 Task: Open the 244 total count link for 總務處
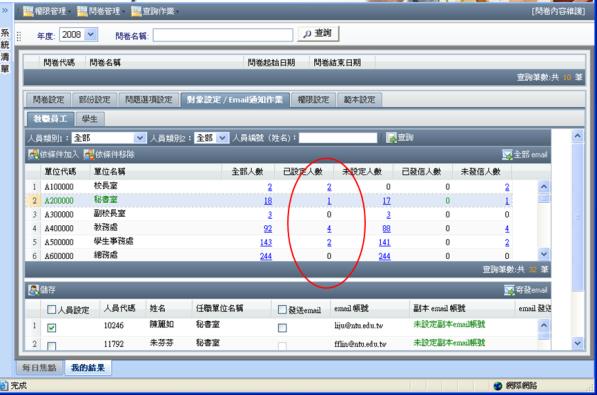point(266,256)
